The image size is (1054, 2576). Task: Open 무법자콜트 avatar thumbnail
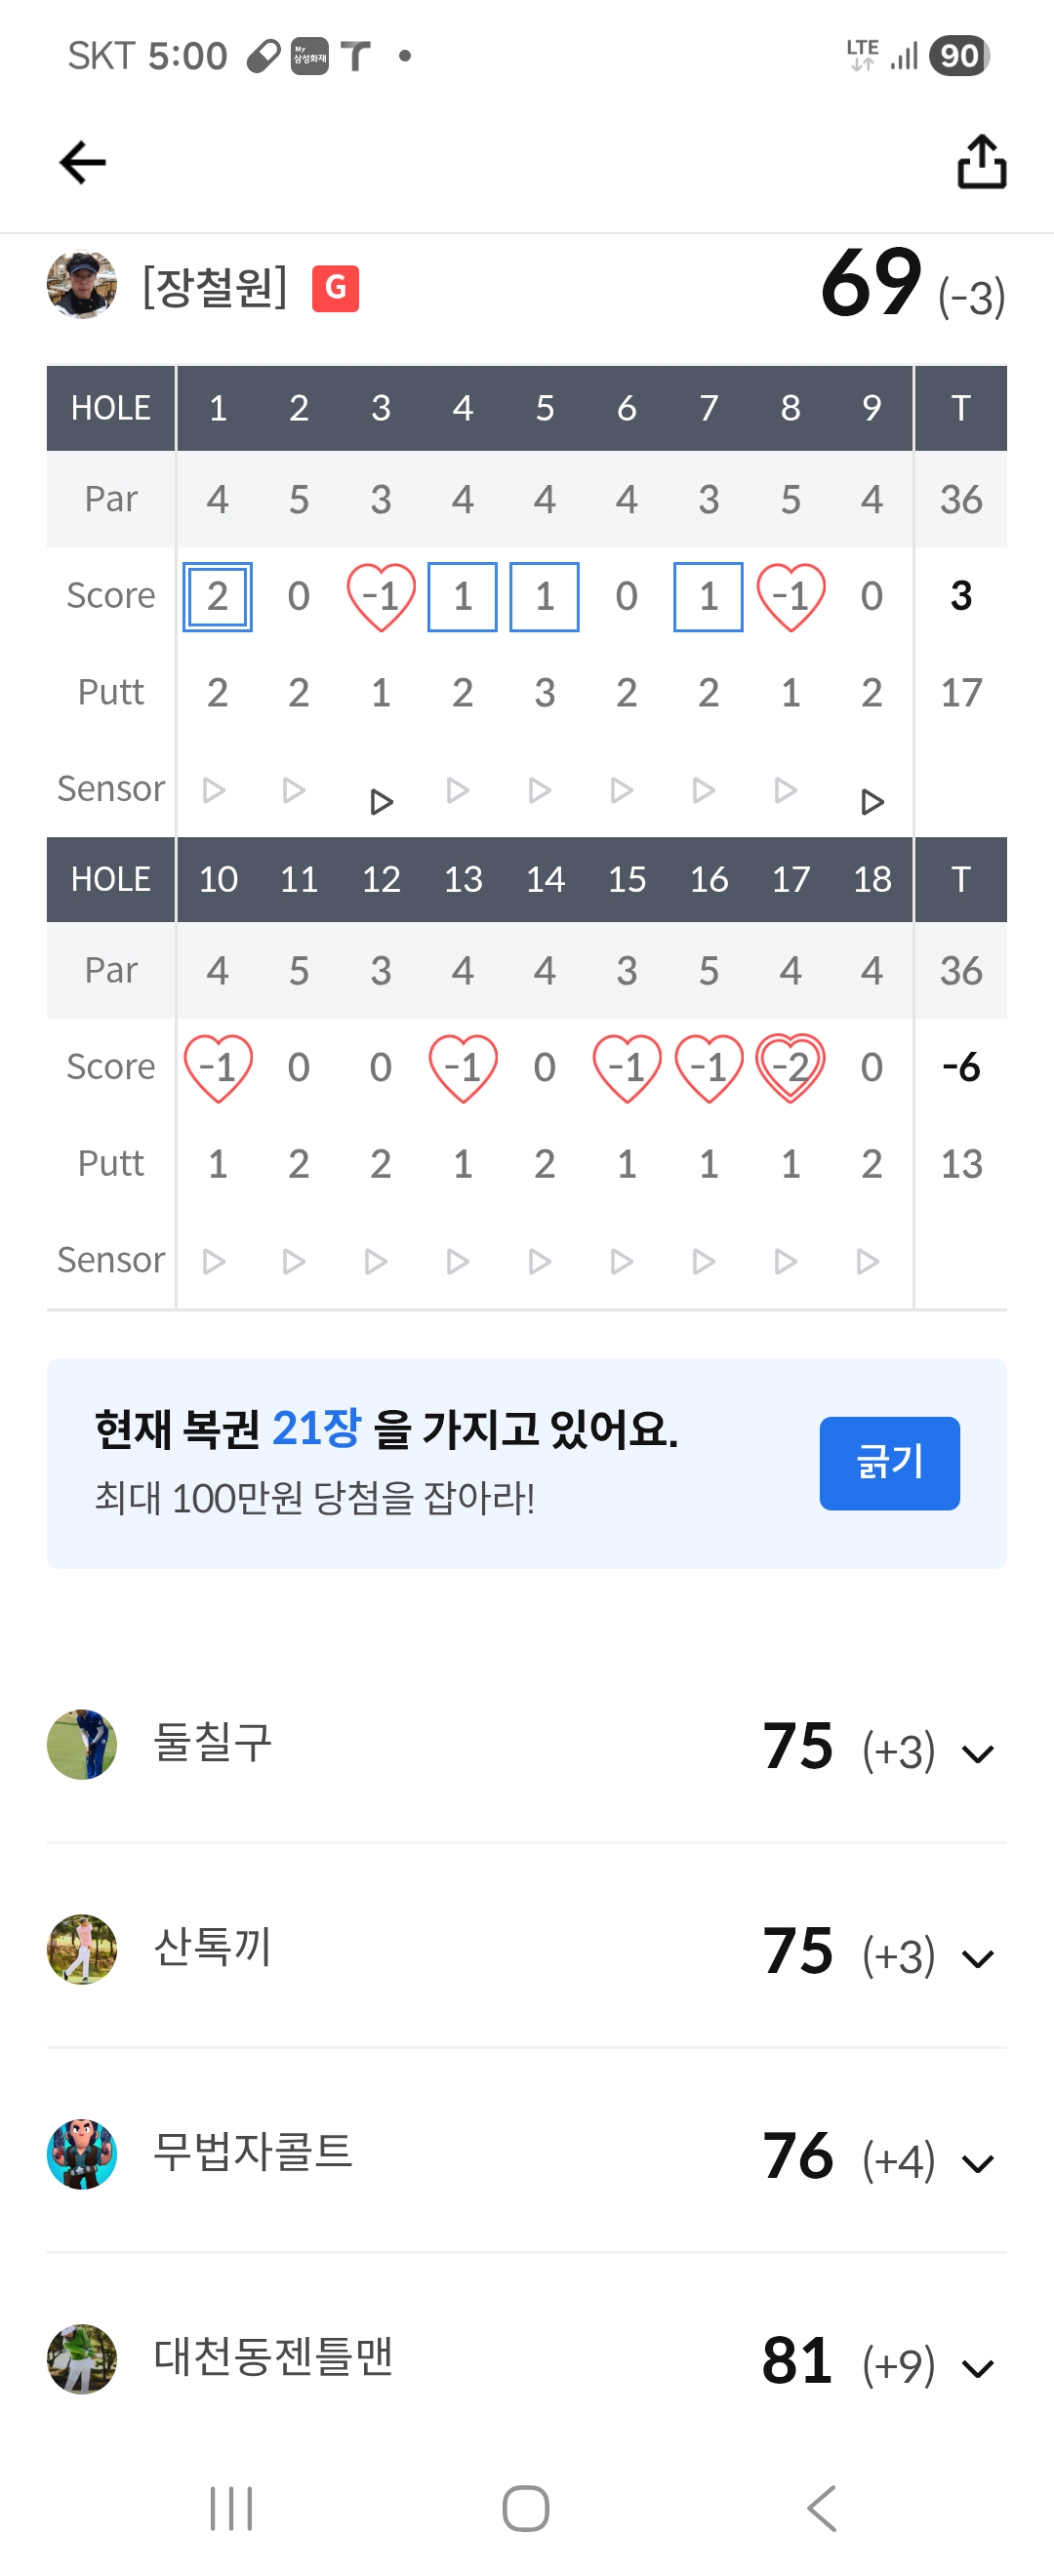pyautogui.click(x=82, y=2154)
